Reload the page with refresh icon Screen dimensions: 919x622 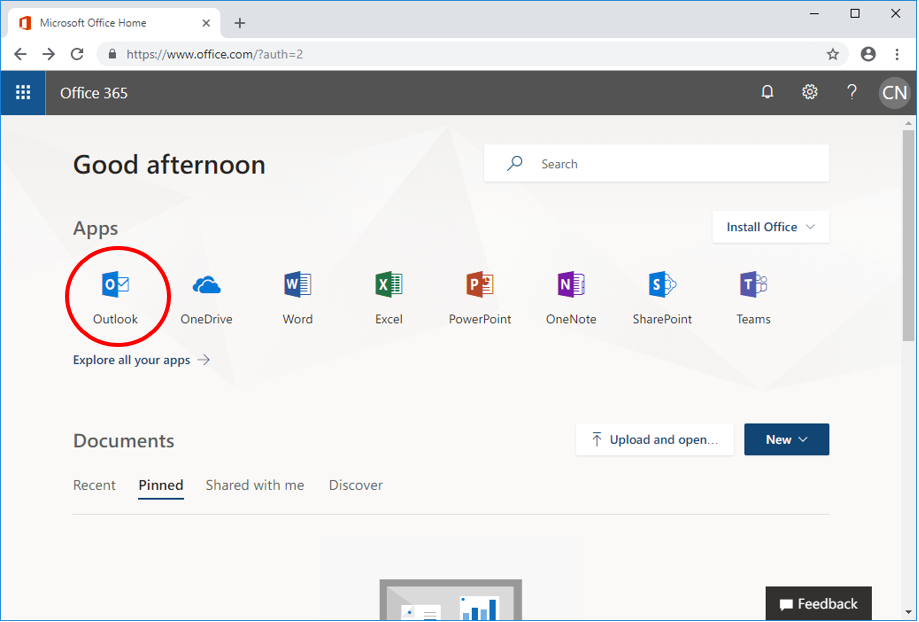pos(77,55)
